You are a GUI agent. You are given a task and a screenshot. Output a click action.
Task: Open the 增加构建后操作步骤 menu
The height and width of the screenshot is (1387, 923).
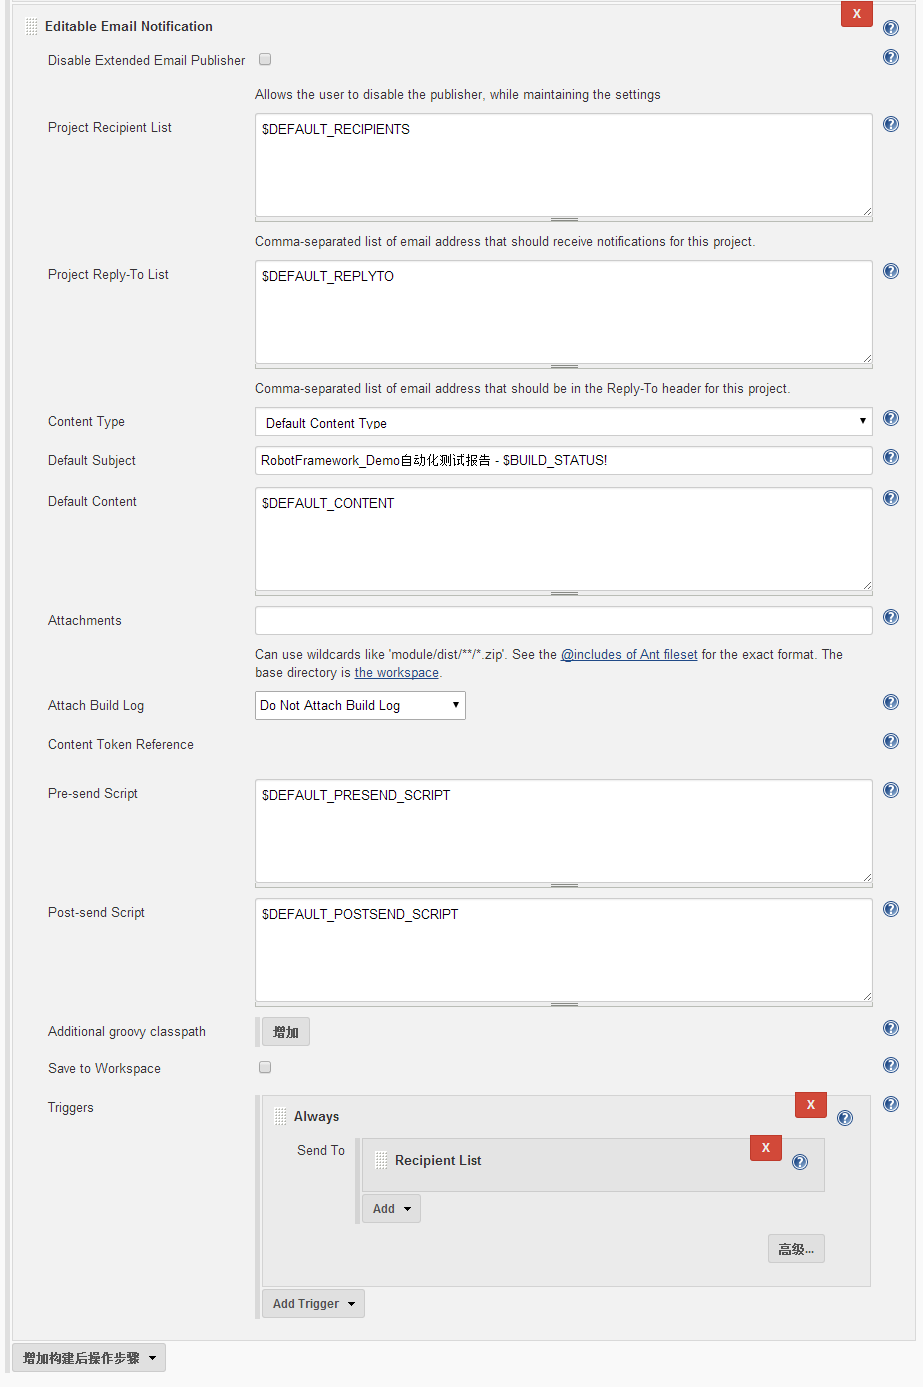89,1358
